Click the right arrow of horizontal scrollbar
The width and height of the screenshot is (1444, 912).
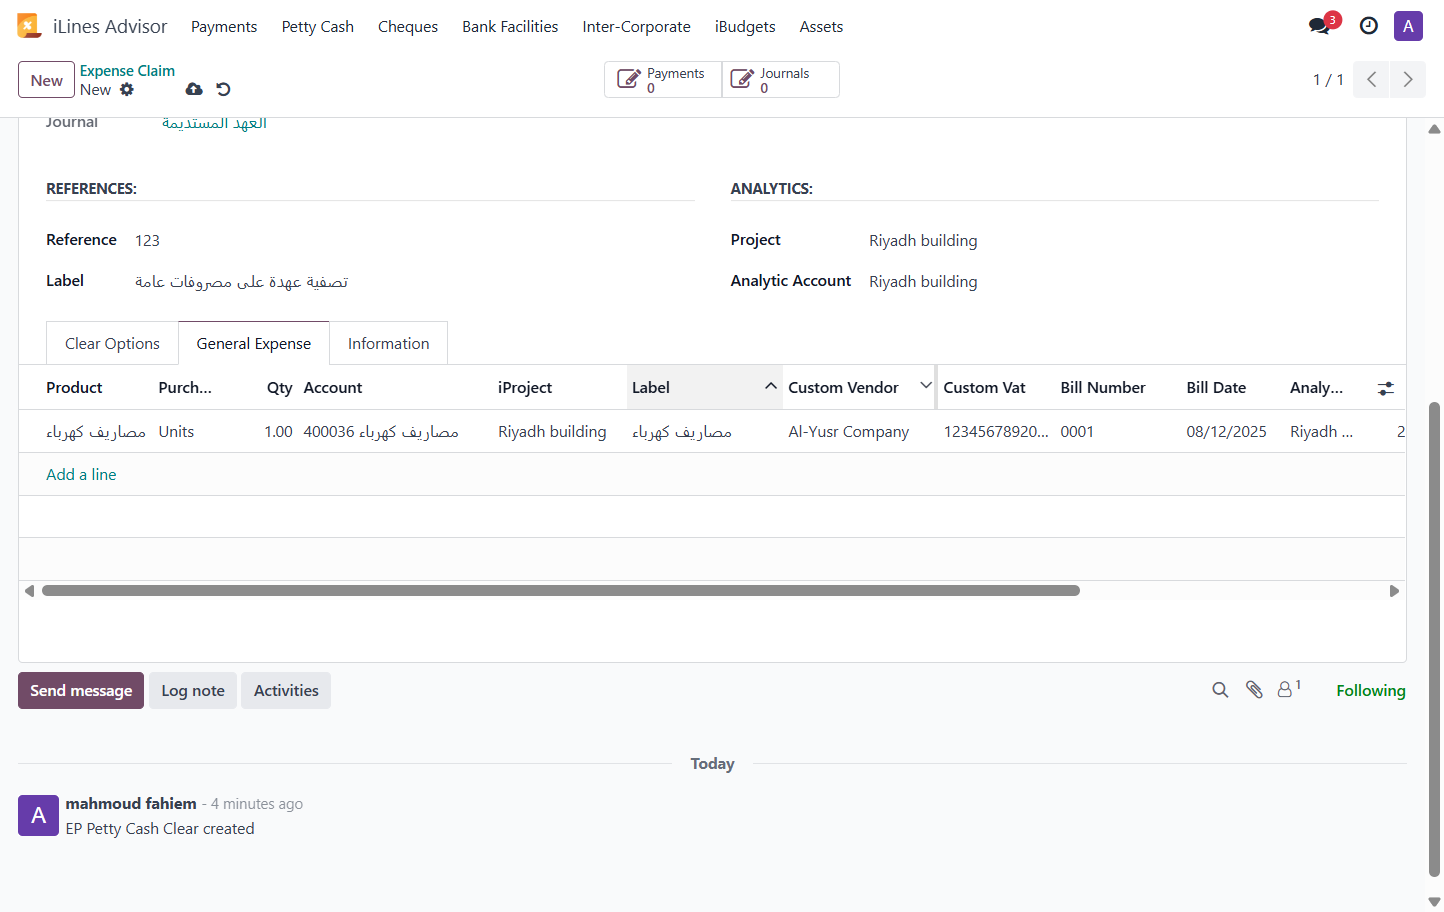(x=1394, y=591)
